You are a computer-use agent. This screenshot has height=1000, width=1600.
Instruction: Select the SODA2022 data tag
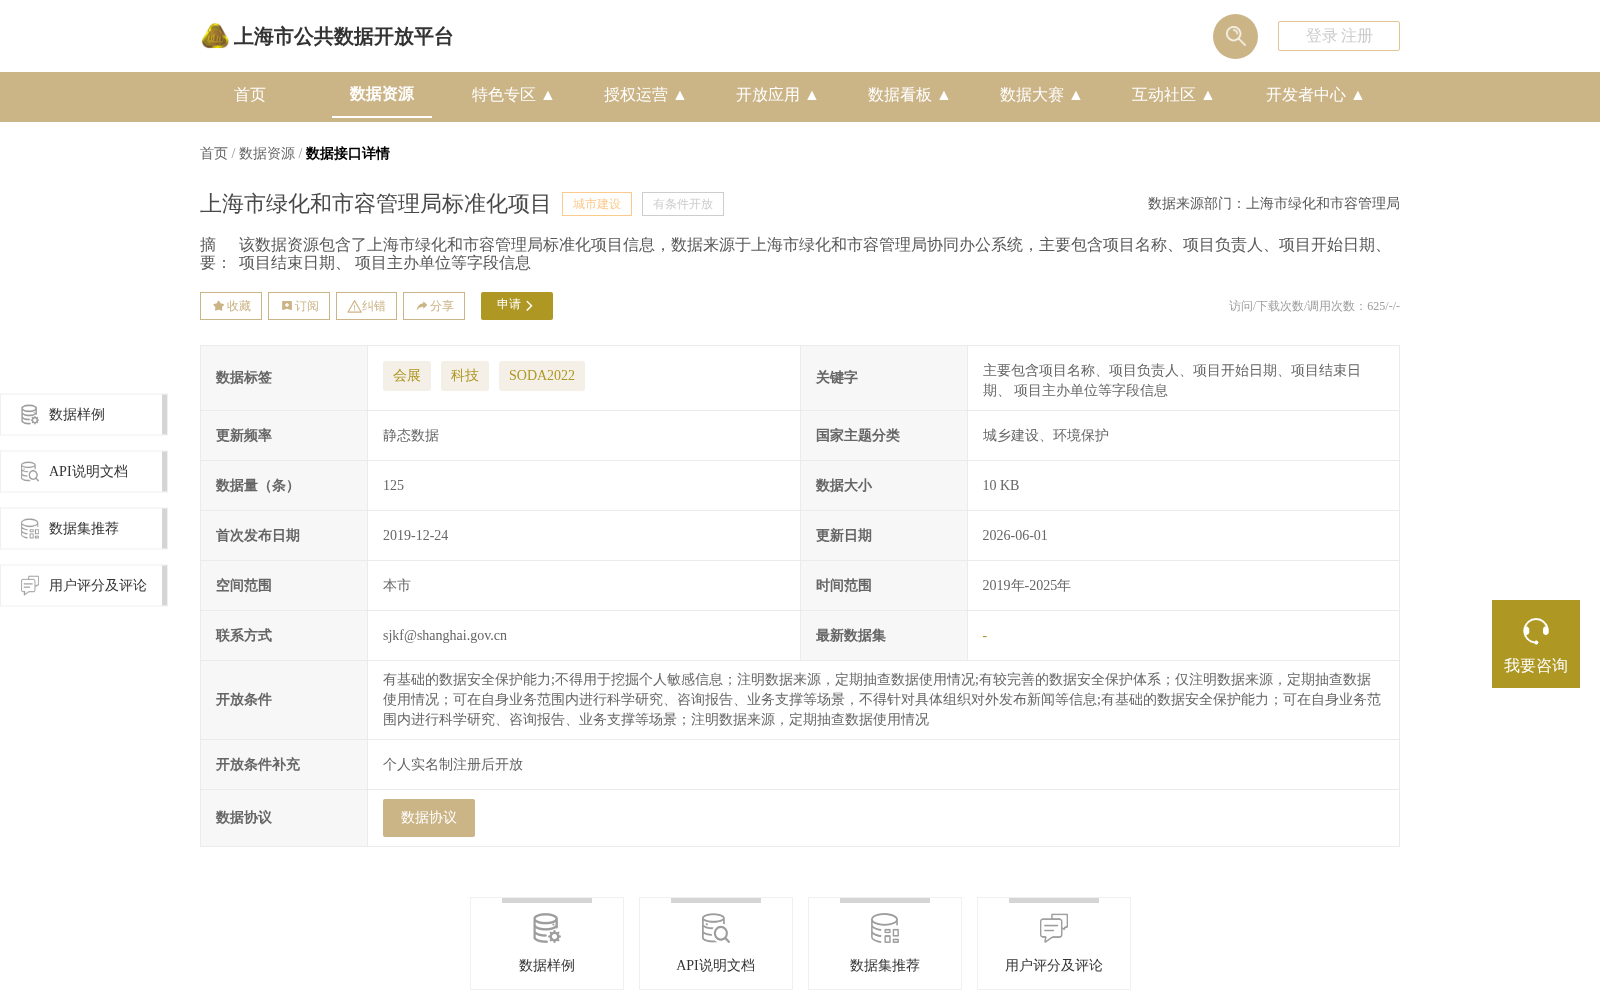point(542,376)
